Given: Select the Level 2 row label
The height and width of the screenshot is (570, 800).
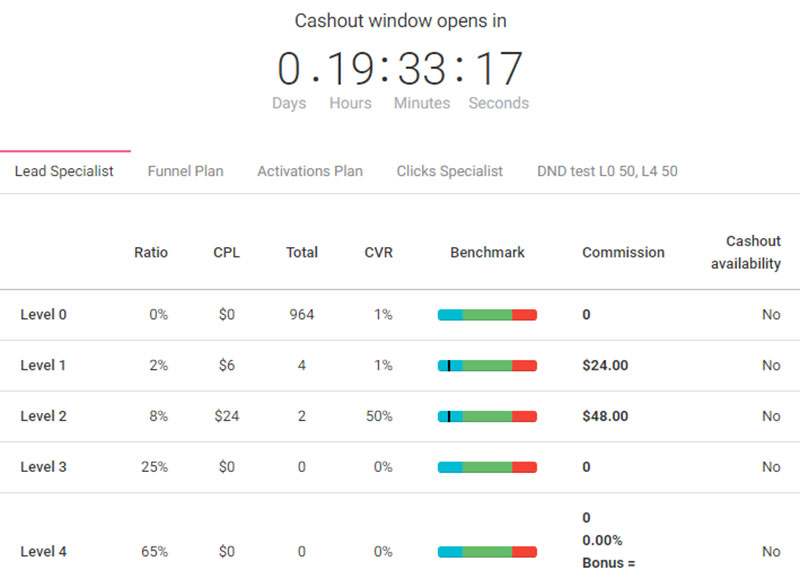Looking at the screenshot, I should tap(43, 416).
